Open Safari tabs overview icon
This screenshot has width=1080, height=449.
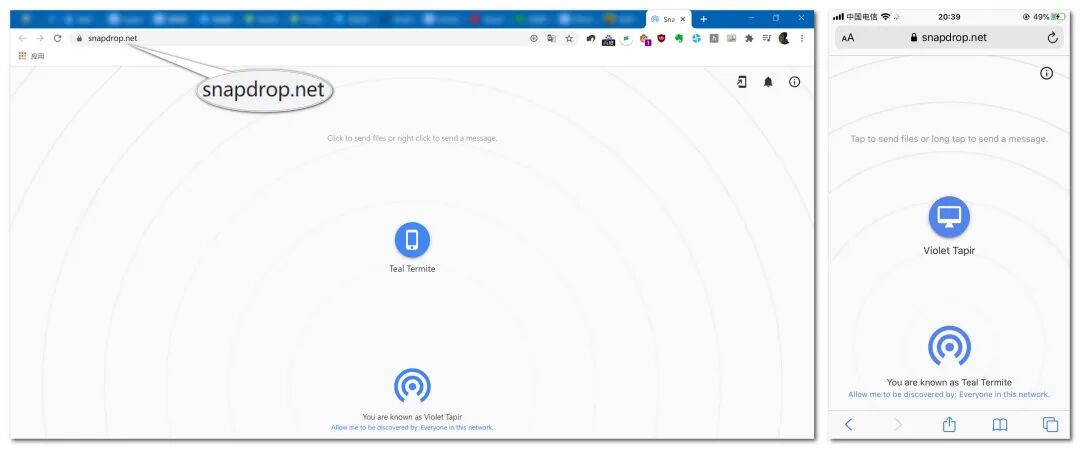(1050, 425)
